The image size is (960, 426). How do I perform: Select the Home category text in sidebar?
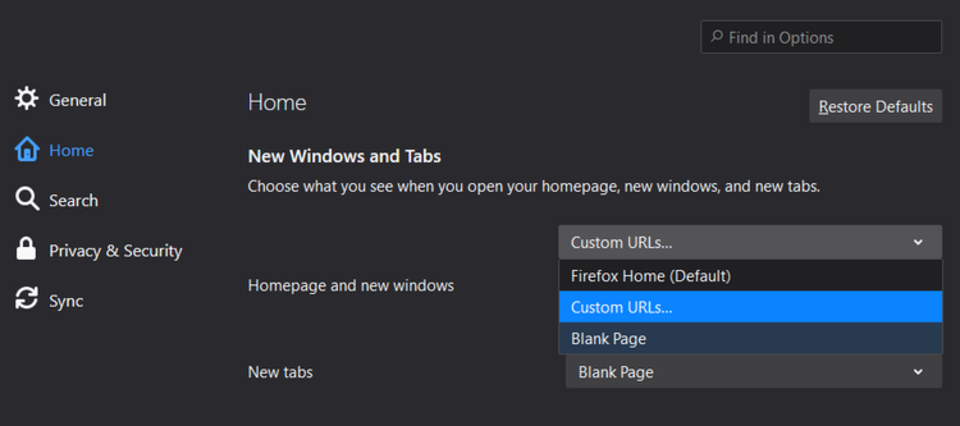pyautogui.click(x=71, y=150)
